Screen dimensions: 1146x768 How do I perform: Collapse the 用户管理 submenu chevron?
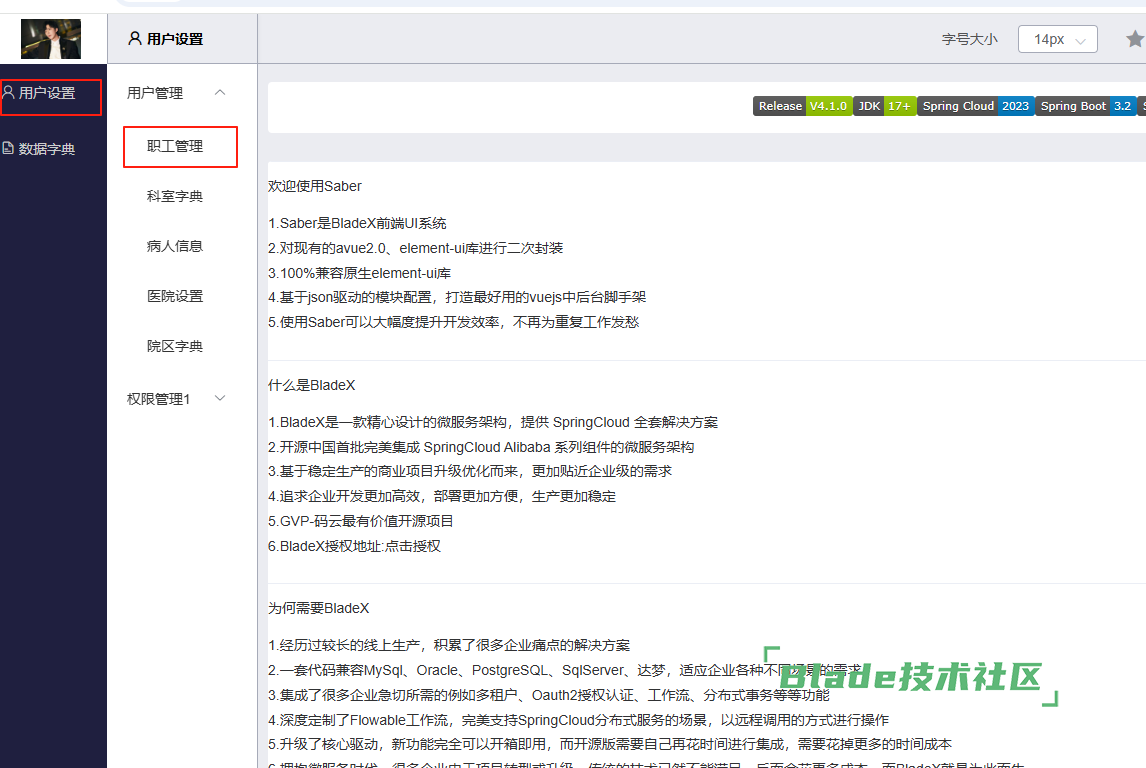[220, 93]
